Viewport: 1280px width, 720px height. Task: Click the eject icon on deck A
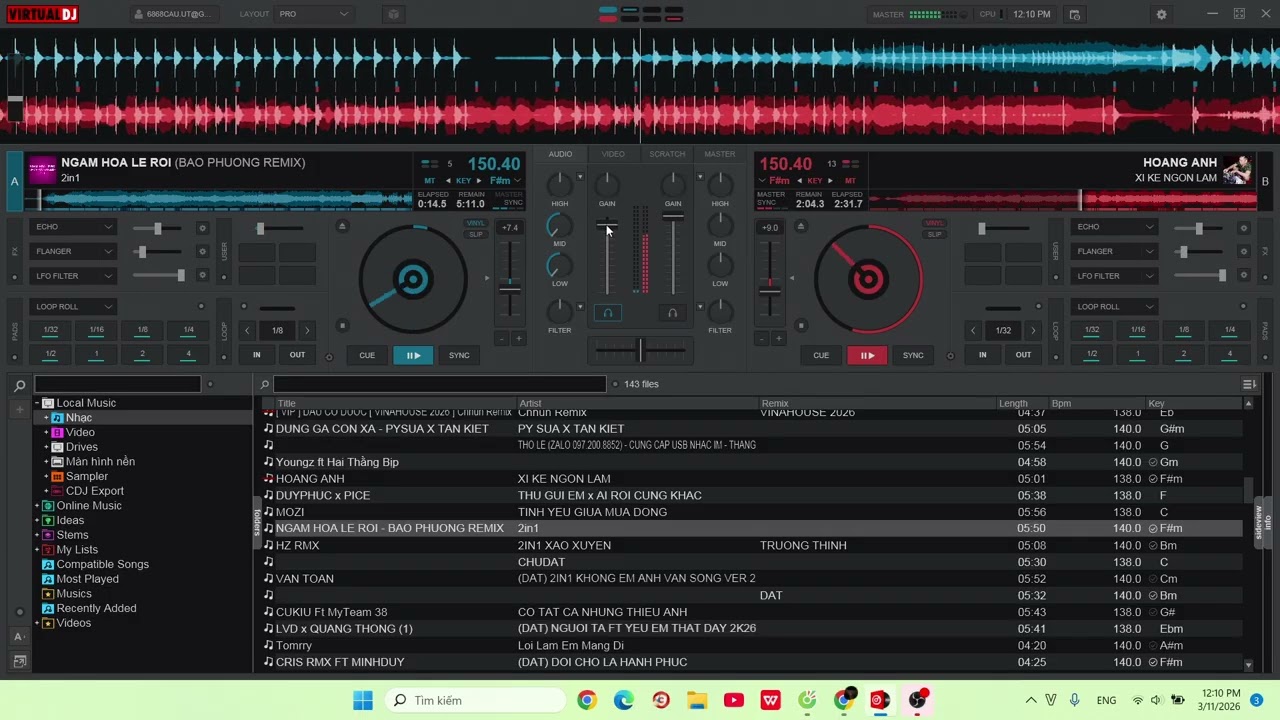click(342, 226)
